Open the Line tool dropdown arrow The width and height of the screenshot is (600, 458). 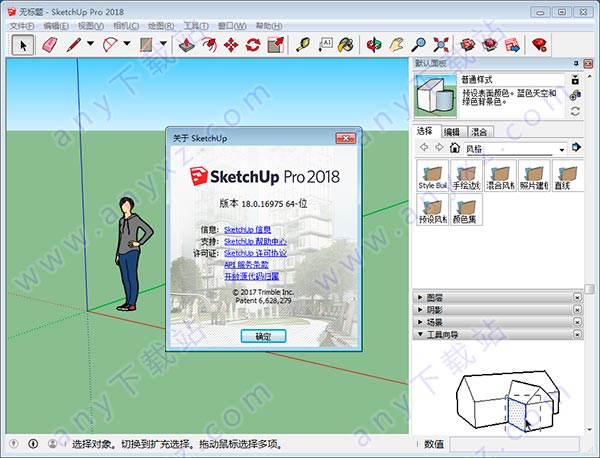tap(90, 43)
